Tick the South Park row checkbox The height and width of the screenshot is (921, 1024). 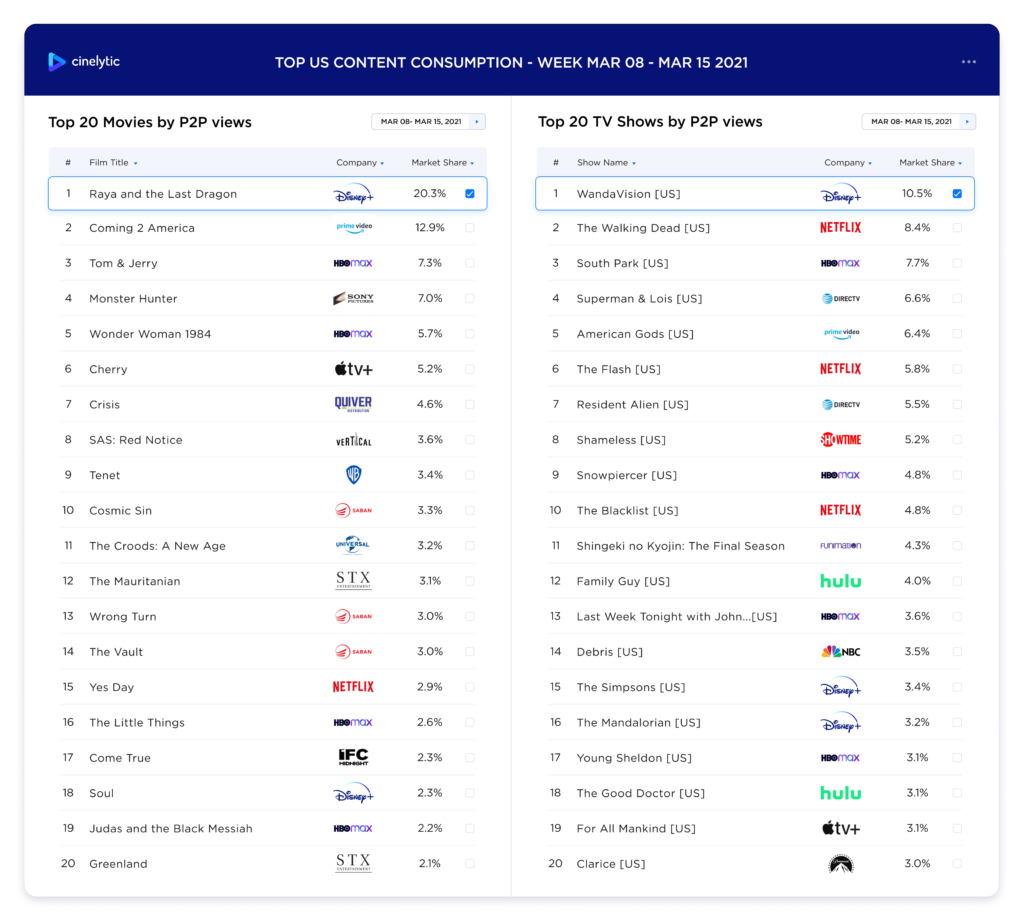coord(957,263)
